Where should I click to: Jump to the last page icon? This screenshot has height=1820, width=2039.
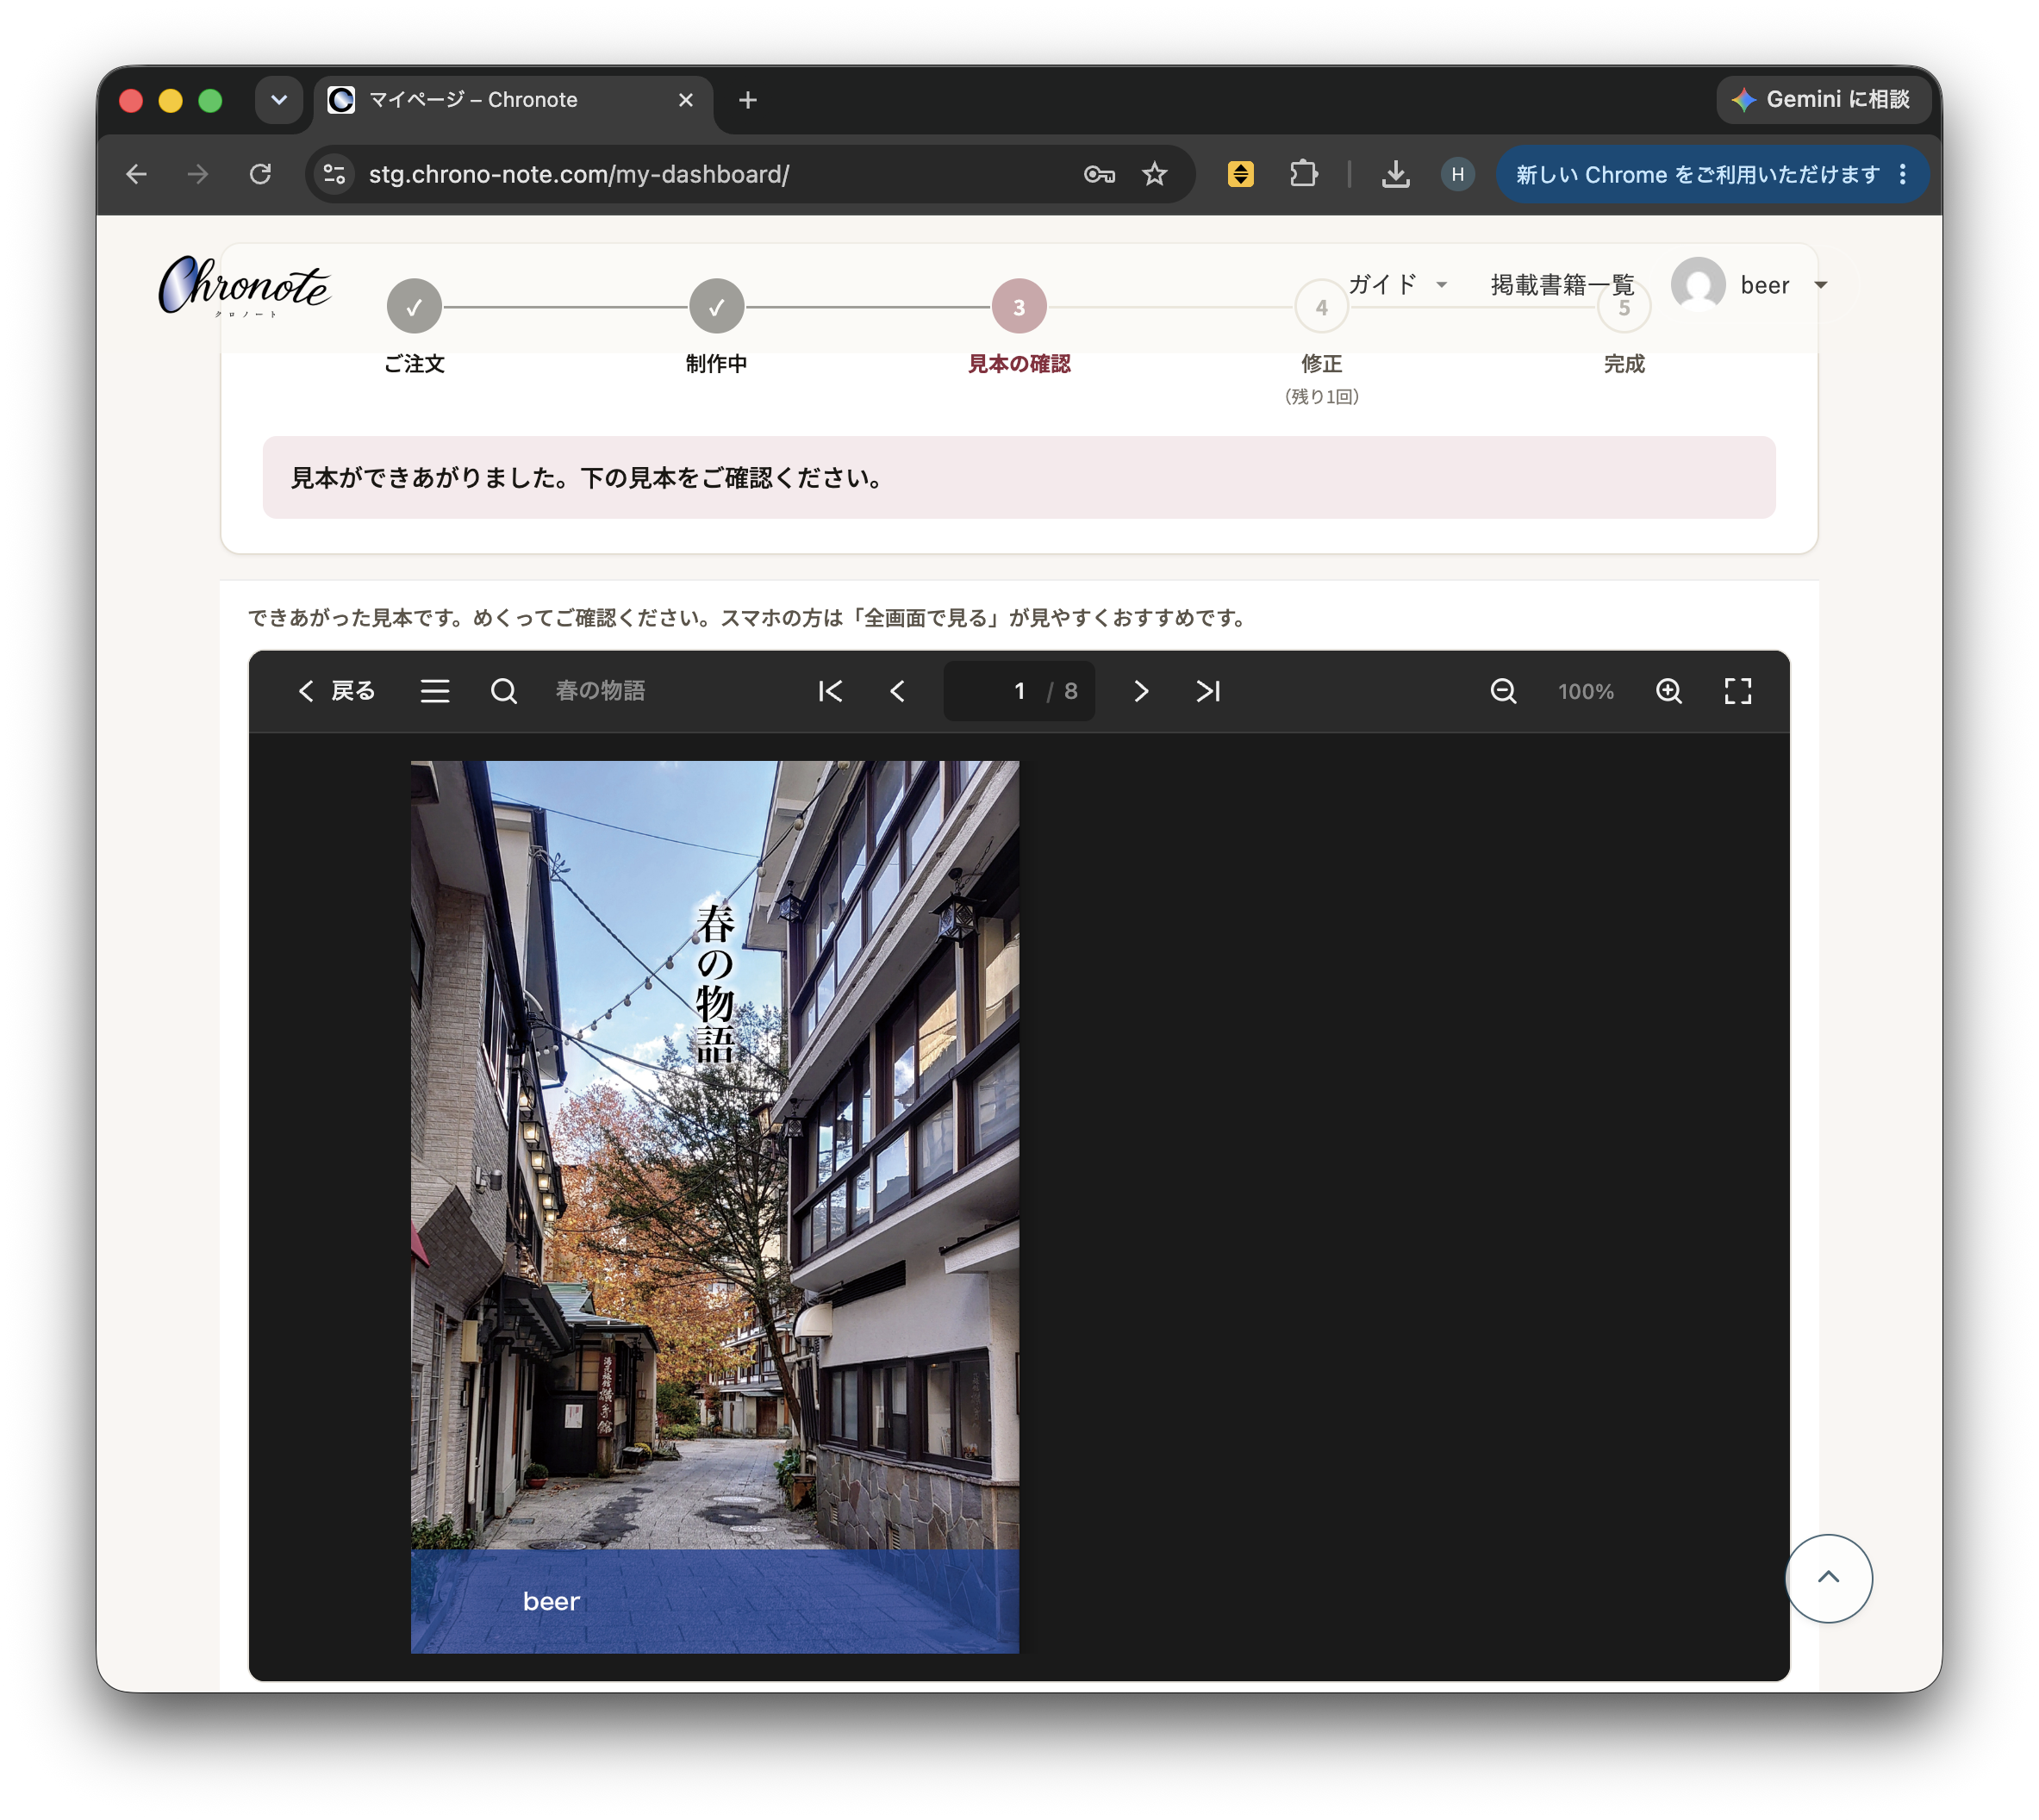pyautogui.click(x=1208, y=691)
